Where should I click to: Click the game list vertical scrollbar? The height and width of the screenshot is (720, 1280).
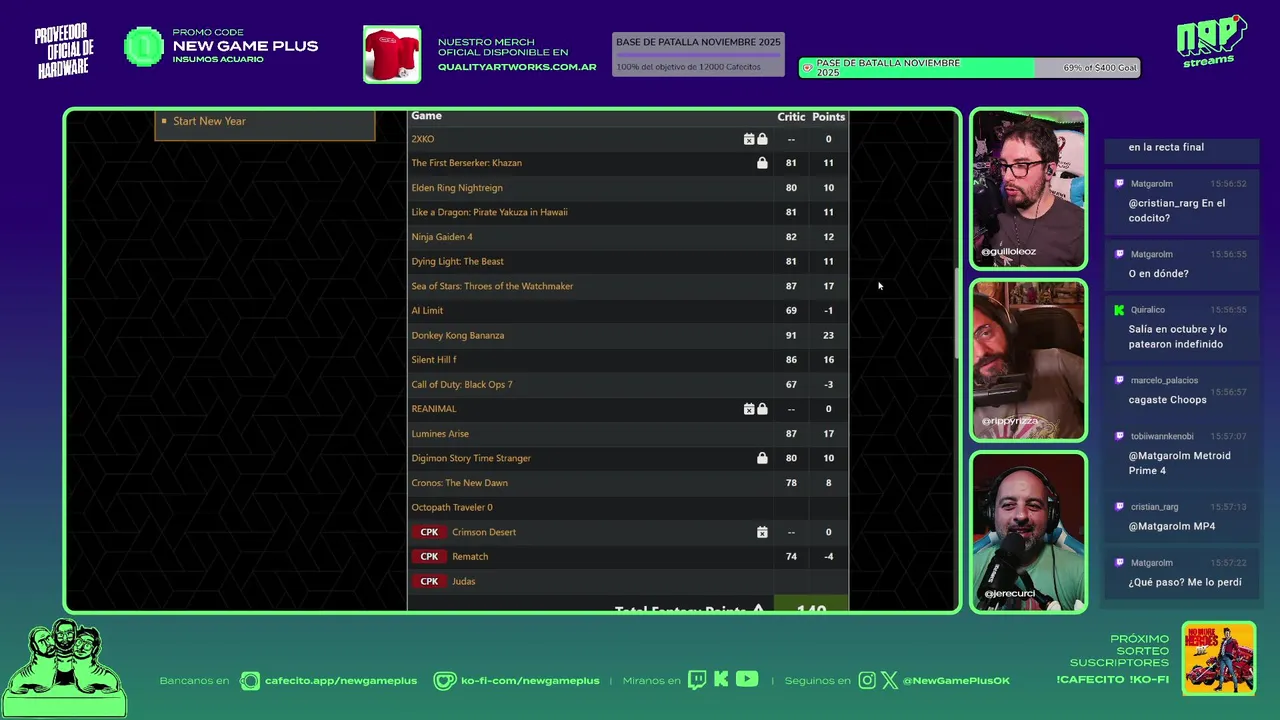[956, 313]
